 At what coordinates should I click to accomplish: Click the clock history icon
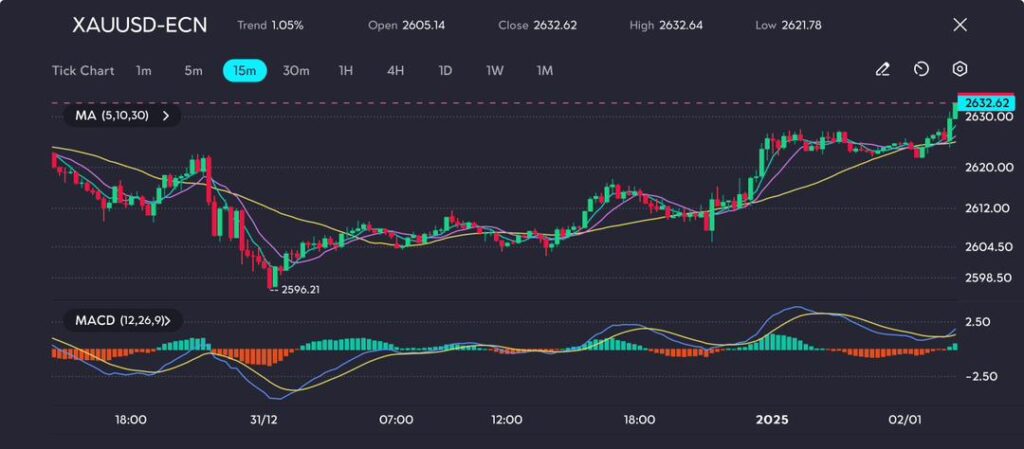pos(921,70)
